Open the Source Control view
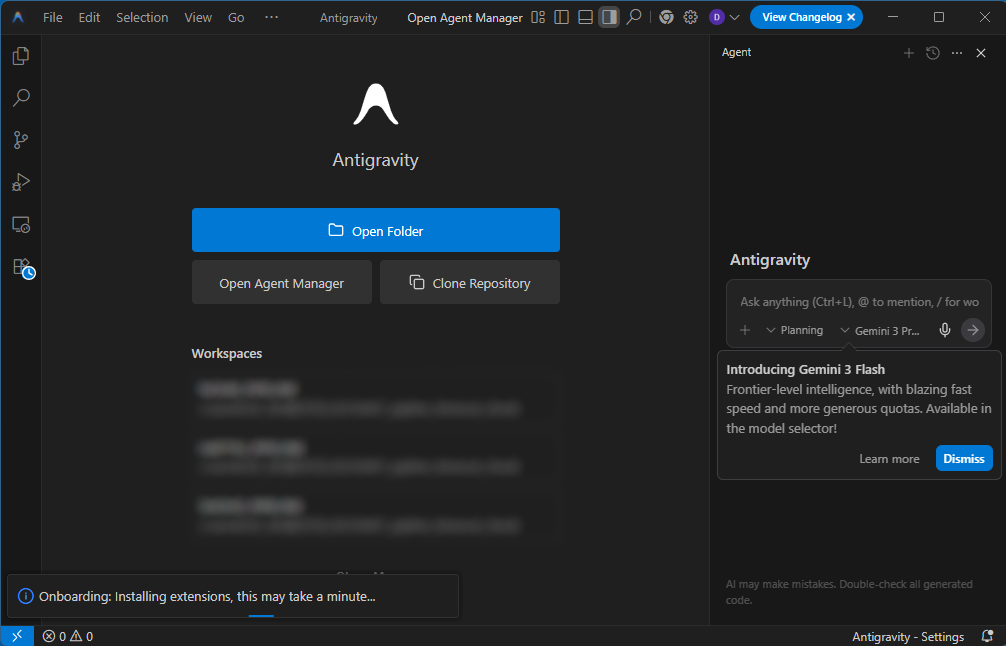The image size is (1006, 646). click(x=21, y=140)
